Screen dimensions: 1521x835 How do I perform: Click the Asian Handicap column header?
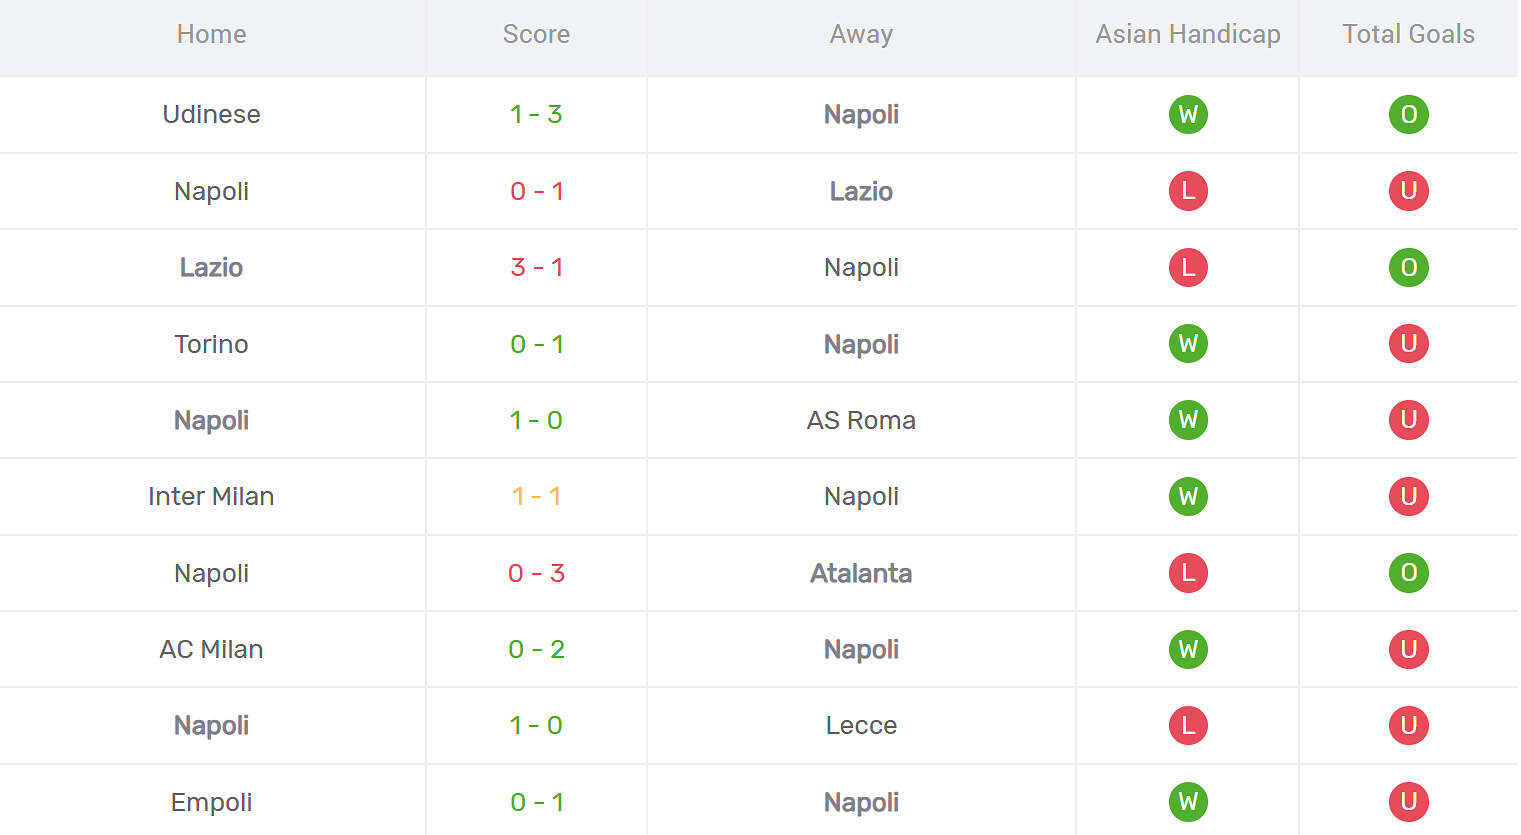click(1188, 35)
